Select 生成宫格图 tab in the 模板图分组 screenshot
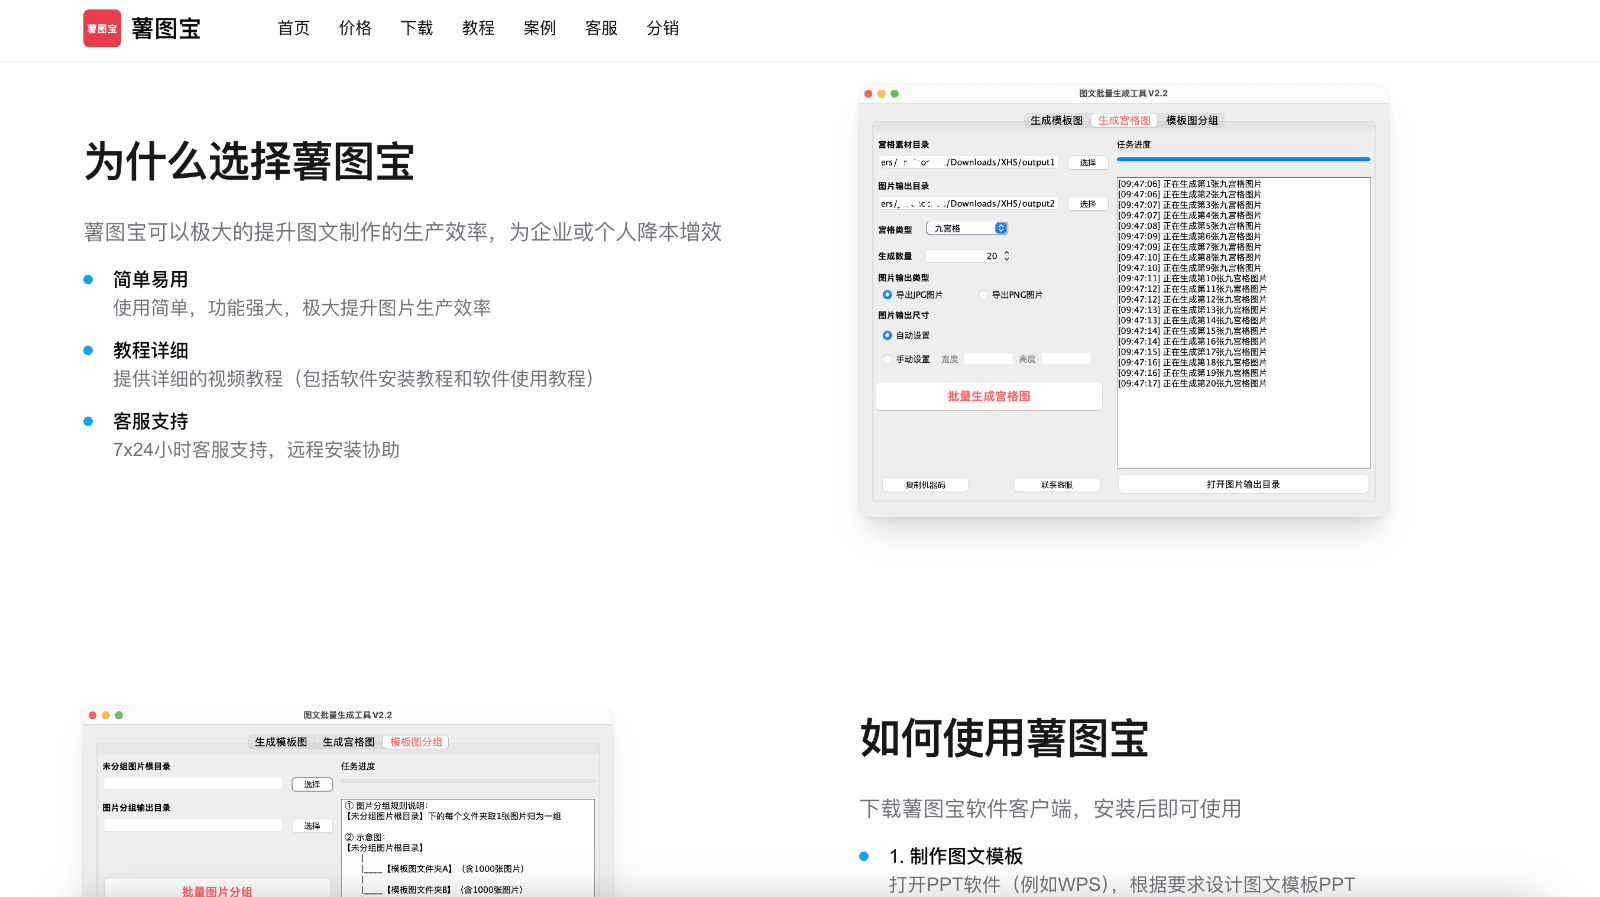The width and height of the screenshot is (1600, 897). pos(348,742)
